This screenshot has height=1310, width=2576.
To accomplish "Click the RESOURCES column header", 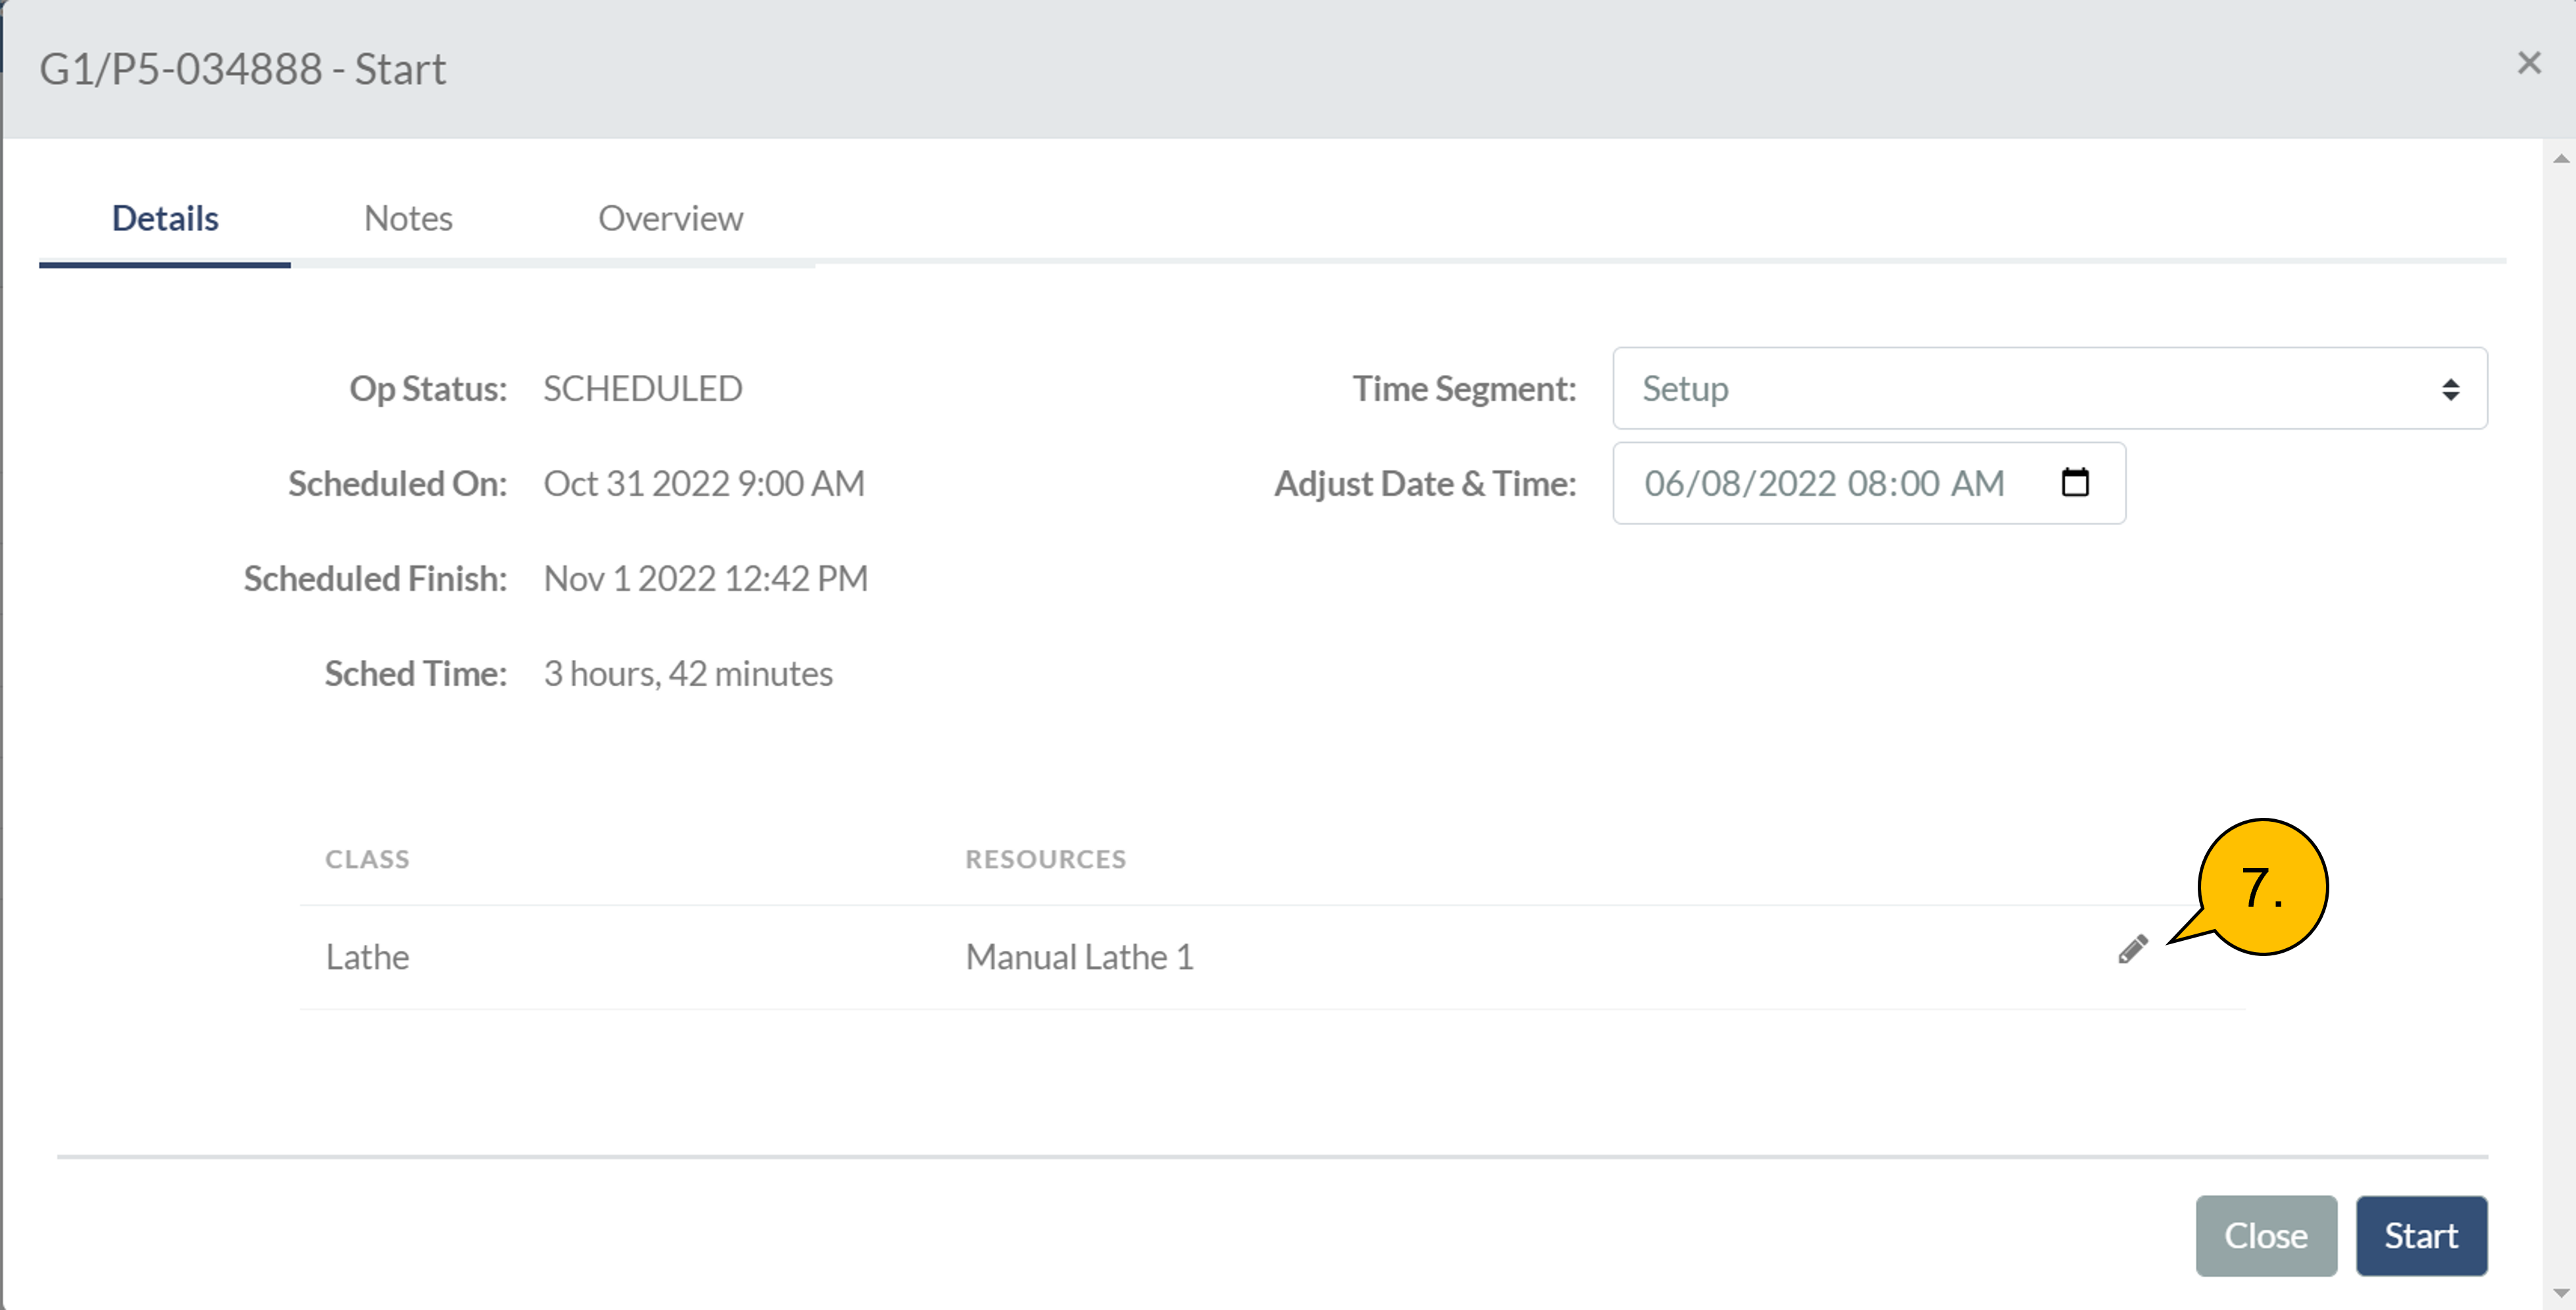I will 1045,859.
